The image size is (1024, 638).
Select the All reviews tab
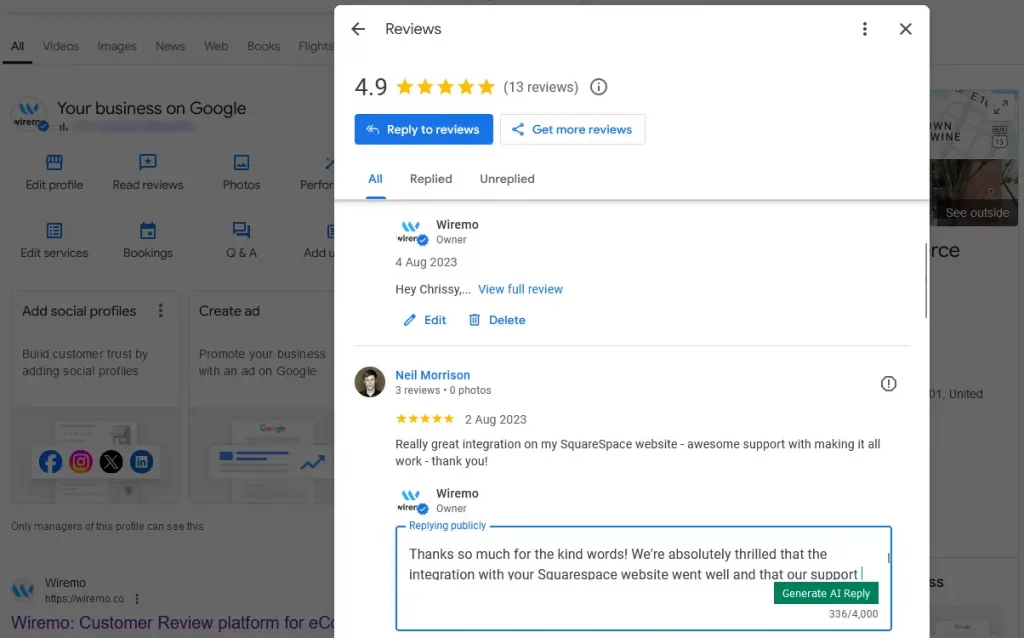[x=375, y=179]
